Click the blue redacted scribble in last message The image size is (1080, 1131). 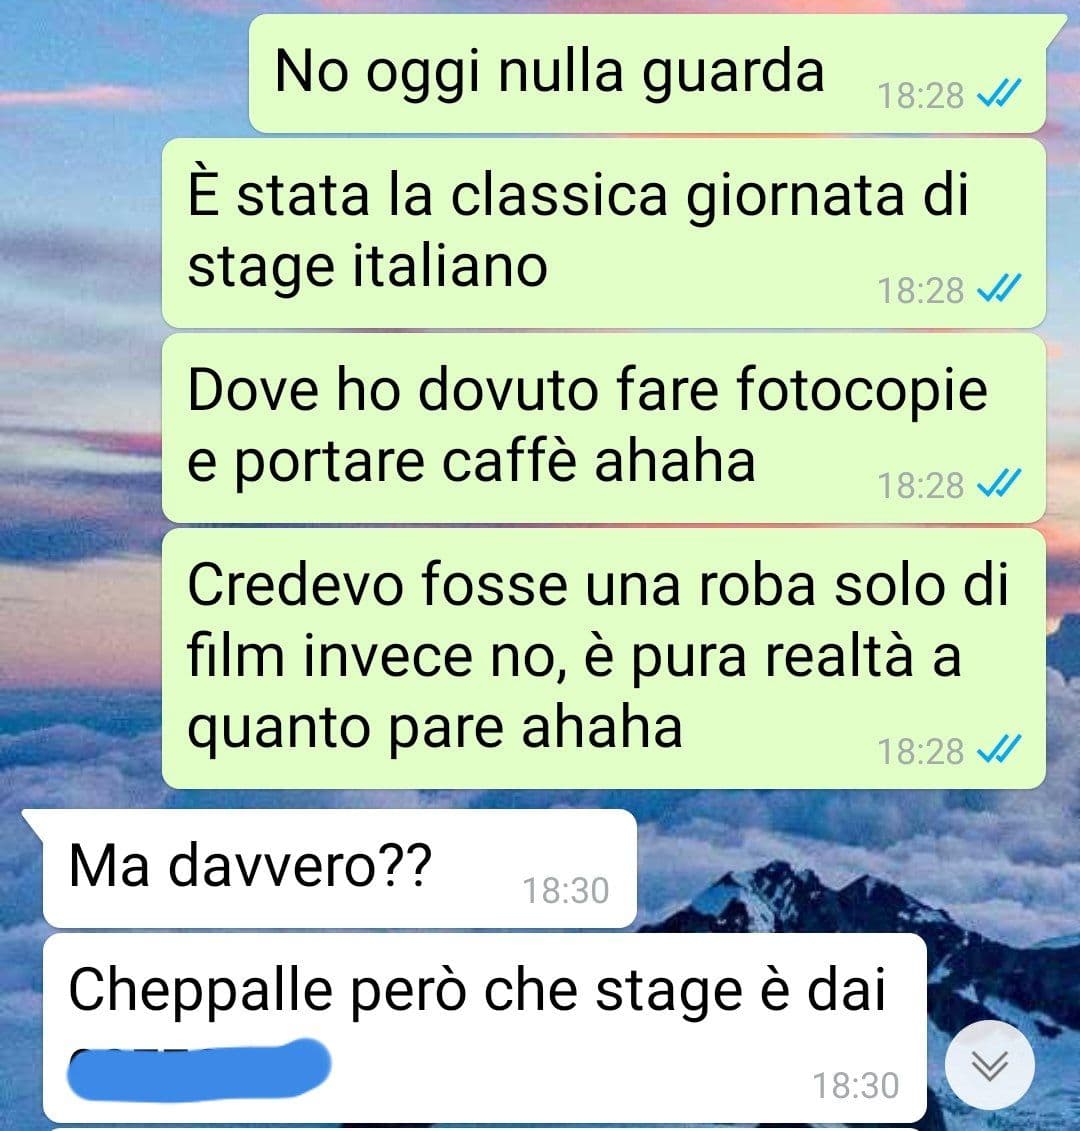click(x=198, y=1068)
